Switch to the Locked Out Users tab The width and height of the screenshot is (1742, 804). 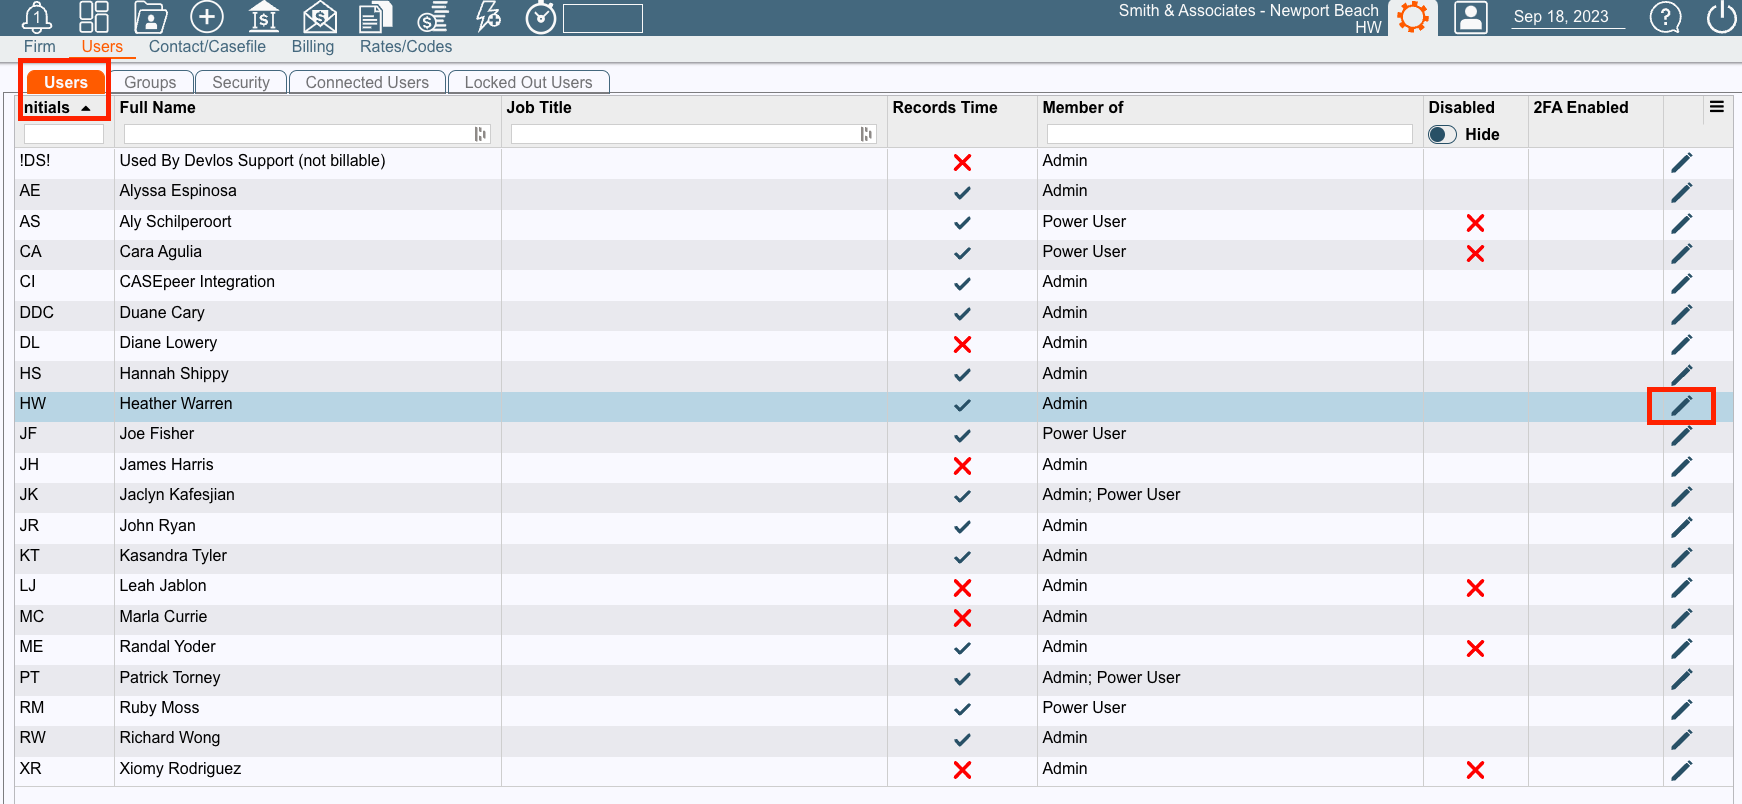[x=528, y=82]
